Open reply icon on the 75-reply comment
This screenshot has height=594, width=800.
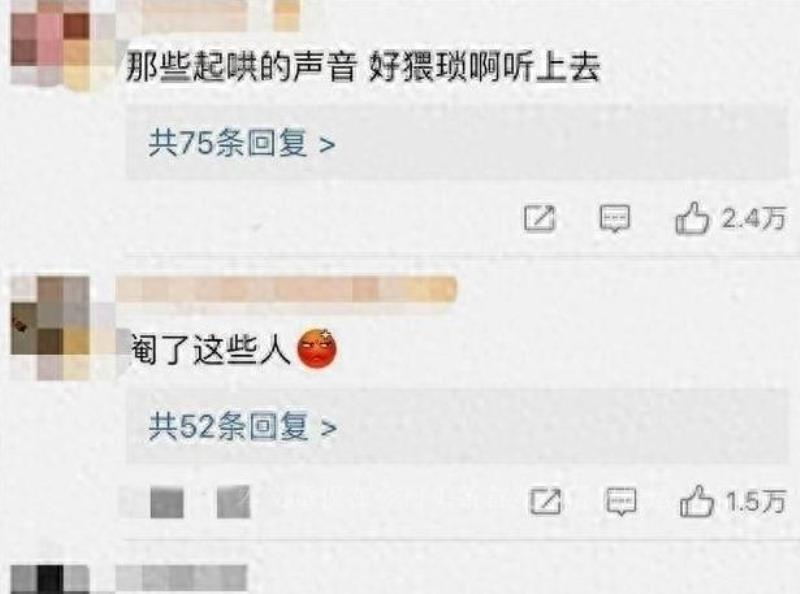click(x=614, y=219)
